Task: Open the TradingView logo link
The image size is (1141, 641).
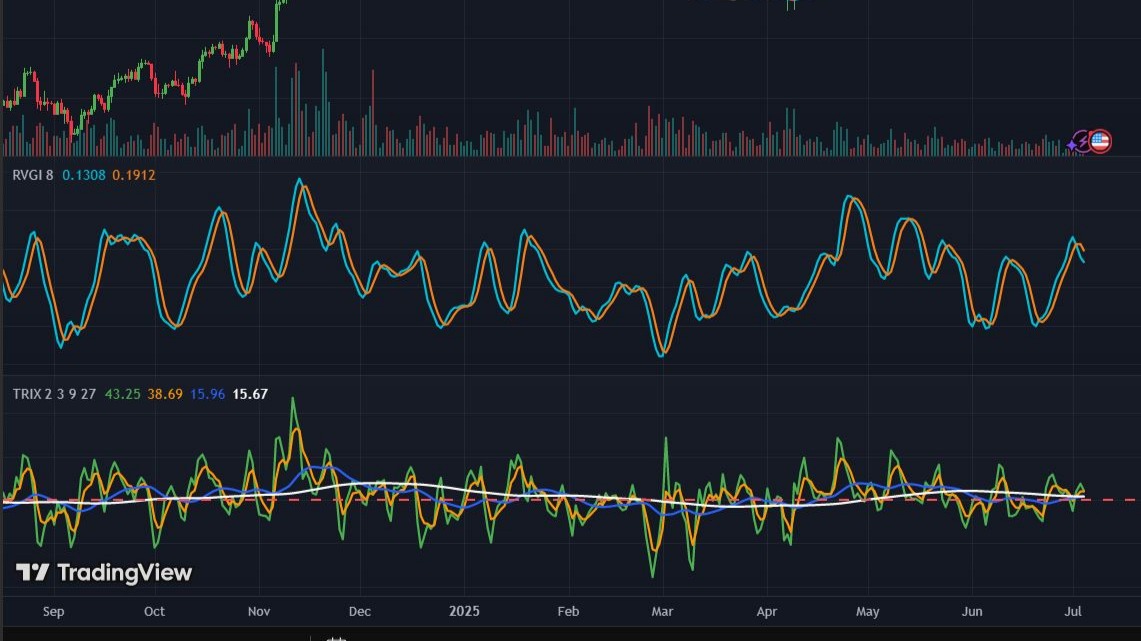Action: [104, 573]
